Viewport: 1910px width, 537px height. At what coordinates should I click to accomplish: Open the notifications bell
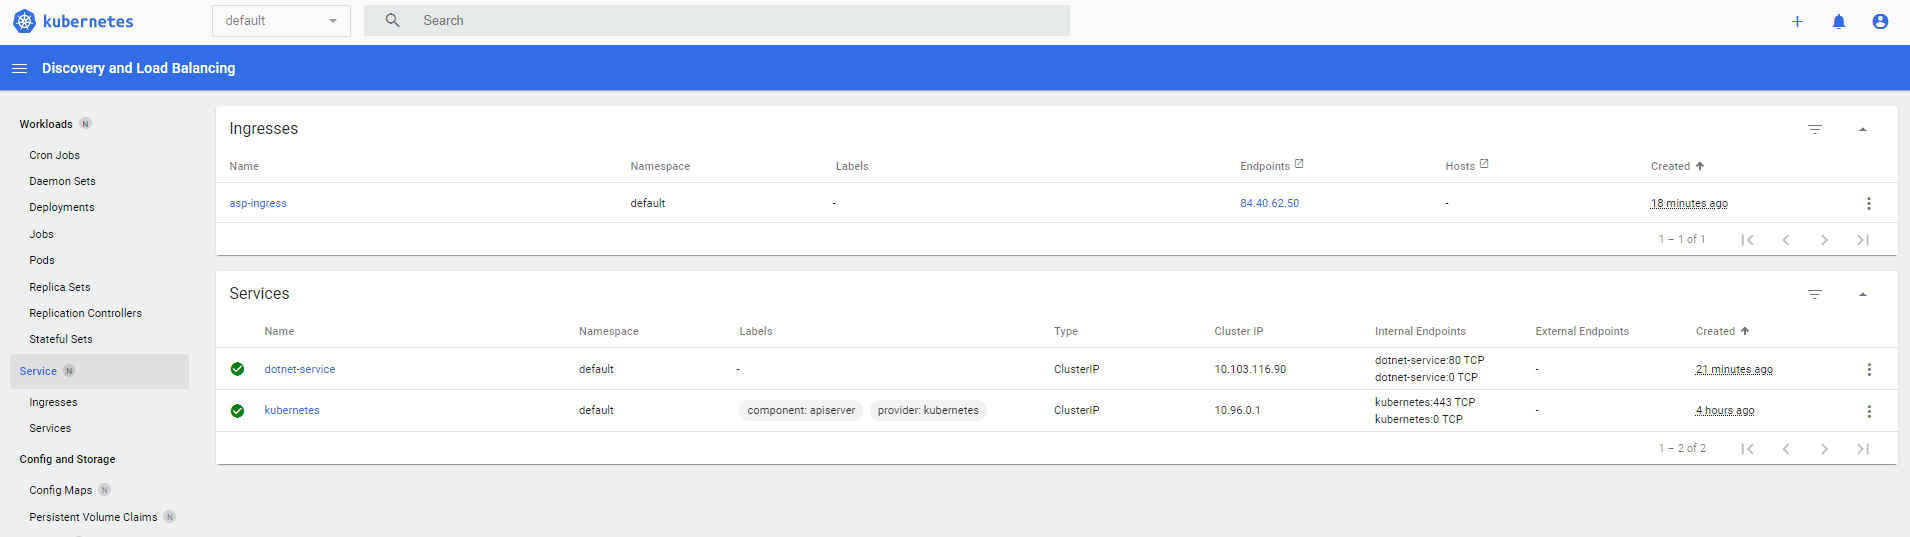coord(1838,21)
